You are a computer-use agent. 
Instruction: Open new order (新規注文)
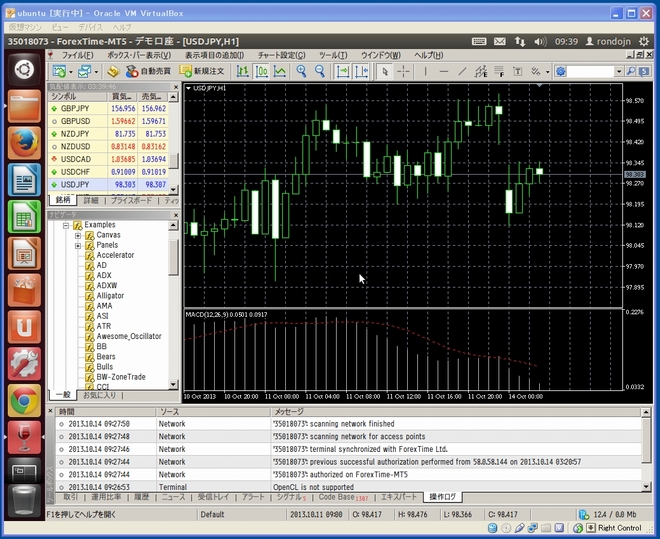pyautogui.click(x=202, y=72)
